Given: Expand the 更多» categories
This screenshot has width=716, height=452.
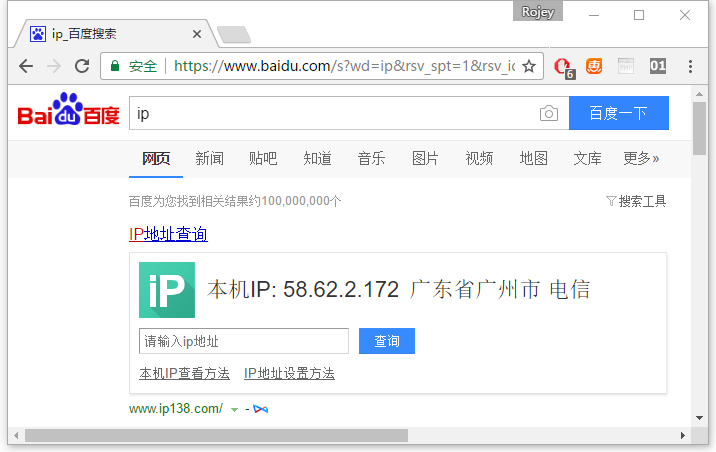Looking at the screenshot, I should pyautogui.click(x=641, y=159).
